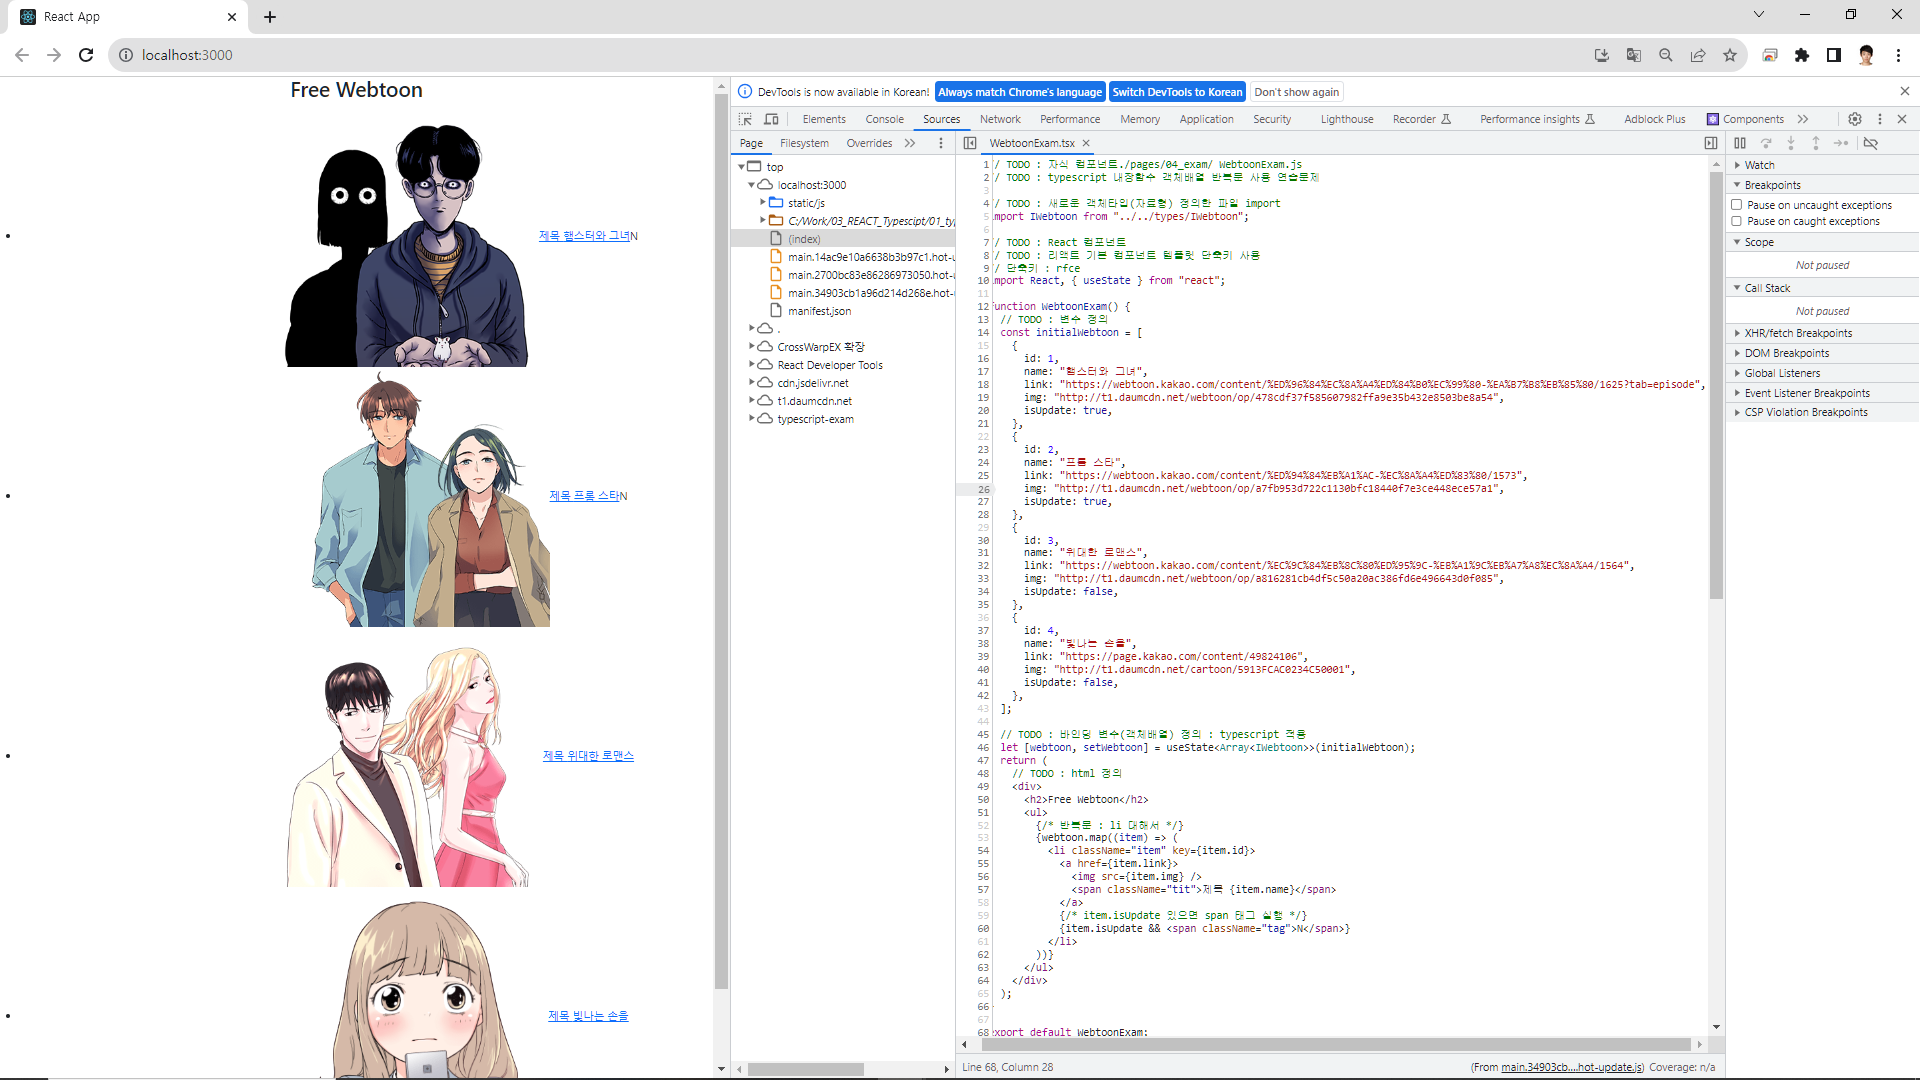The image size is (1920, 1080).
Task: Switch to the Network tab
Action: click(x=999, y=119)
